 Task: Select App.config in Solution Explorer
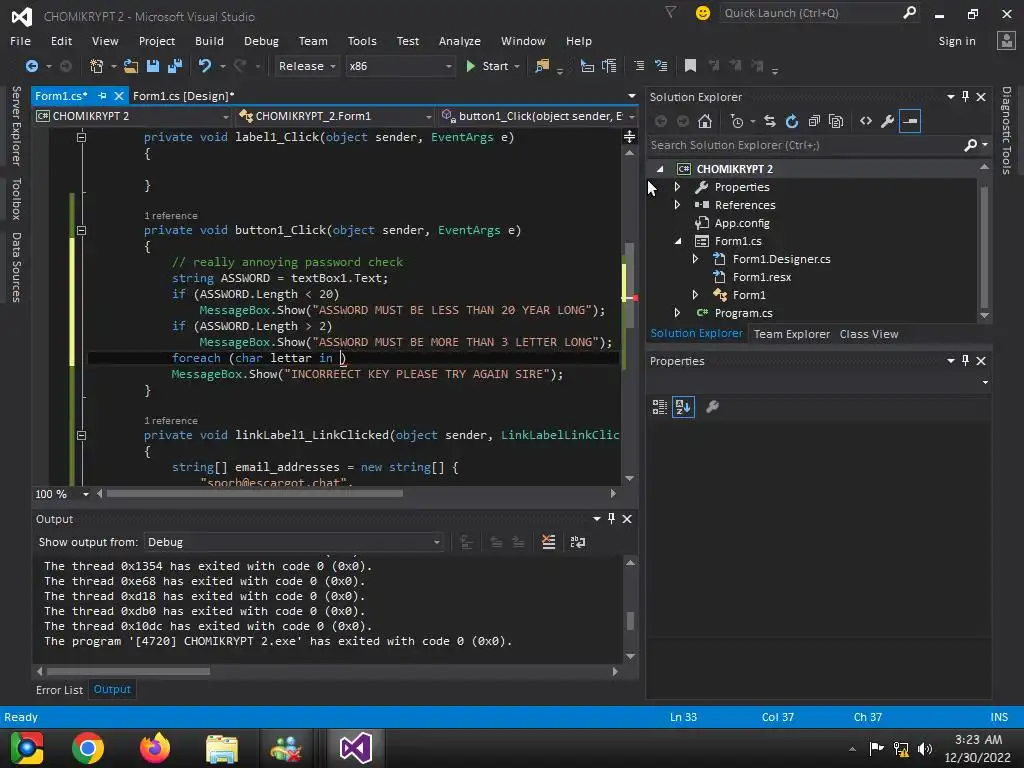(742, 223)
